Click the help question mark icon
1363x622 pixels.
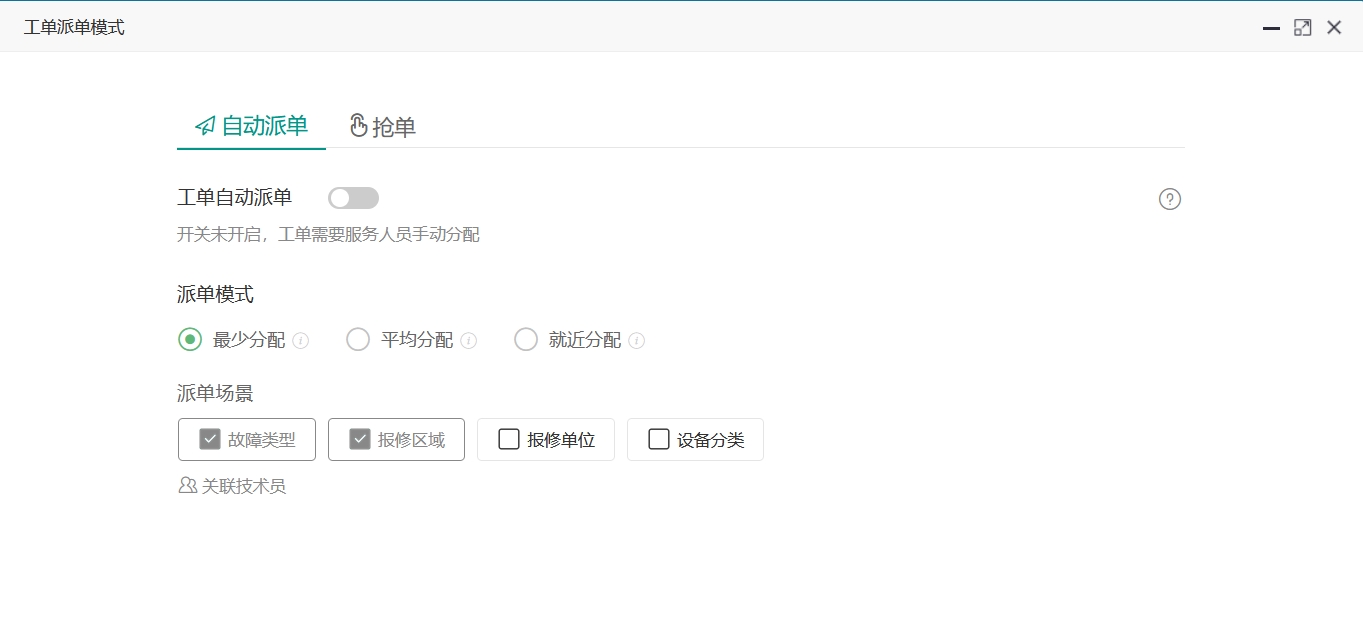pos(1169,199)
